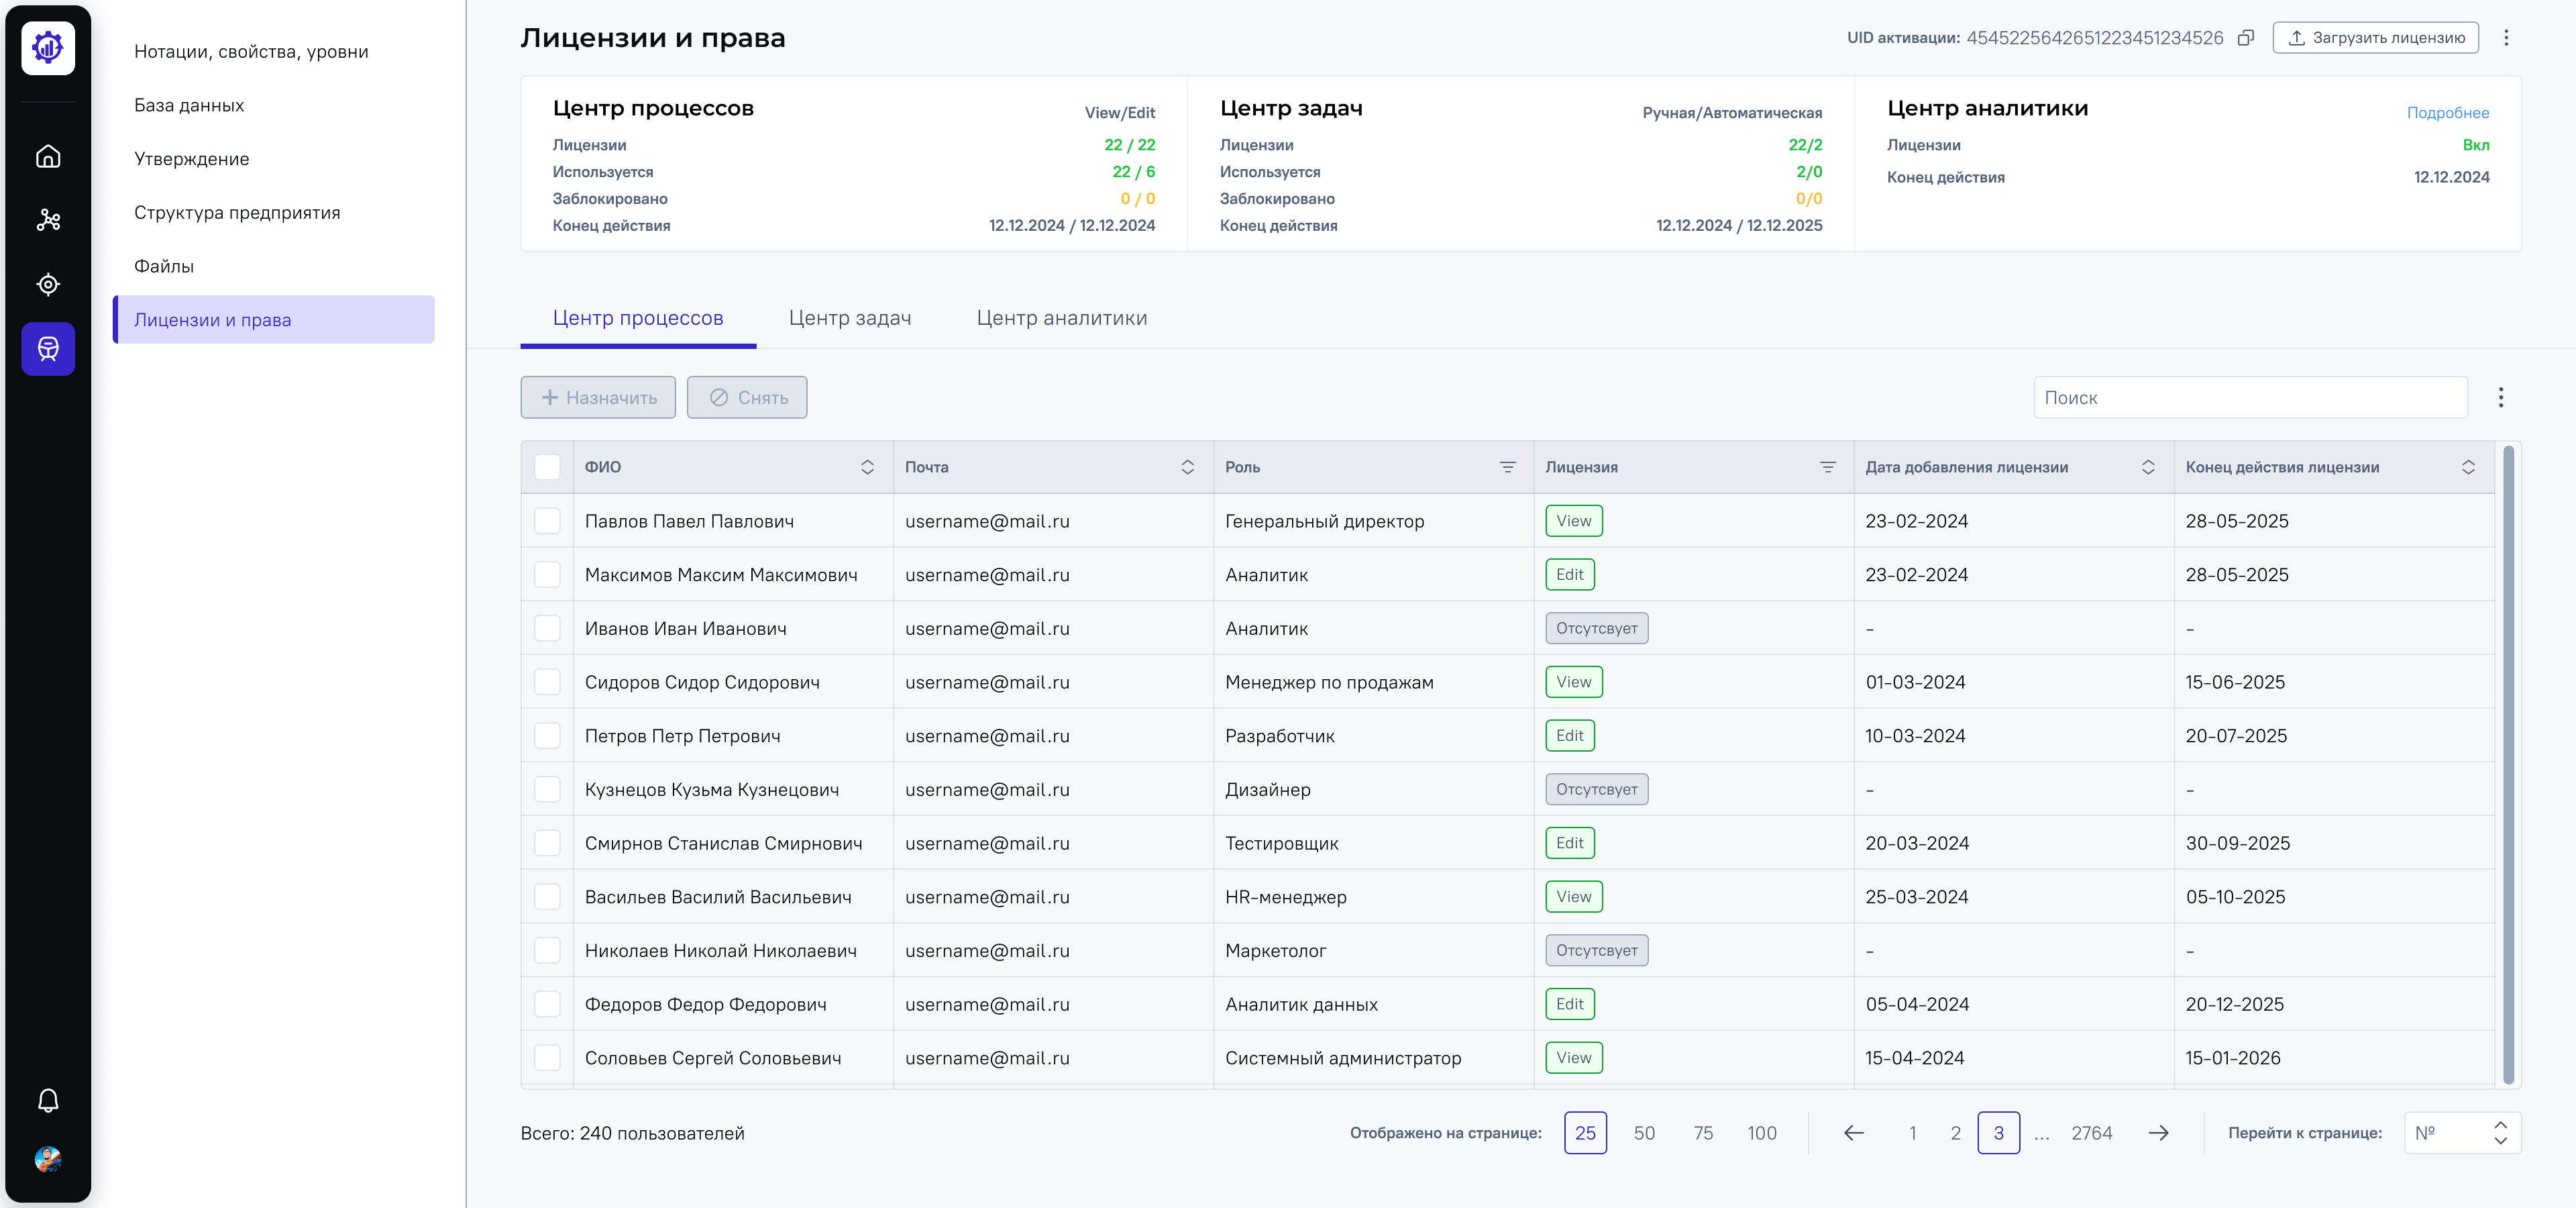The width and height of the screenshot is (2576, 1208).
Task: Open the home icon in left sidebar
Action: click(x=48, y=156)
